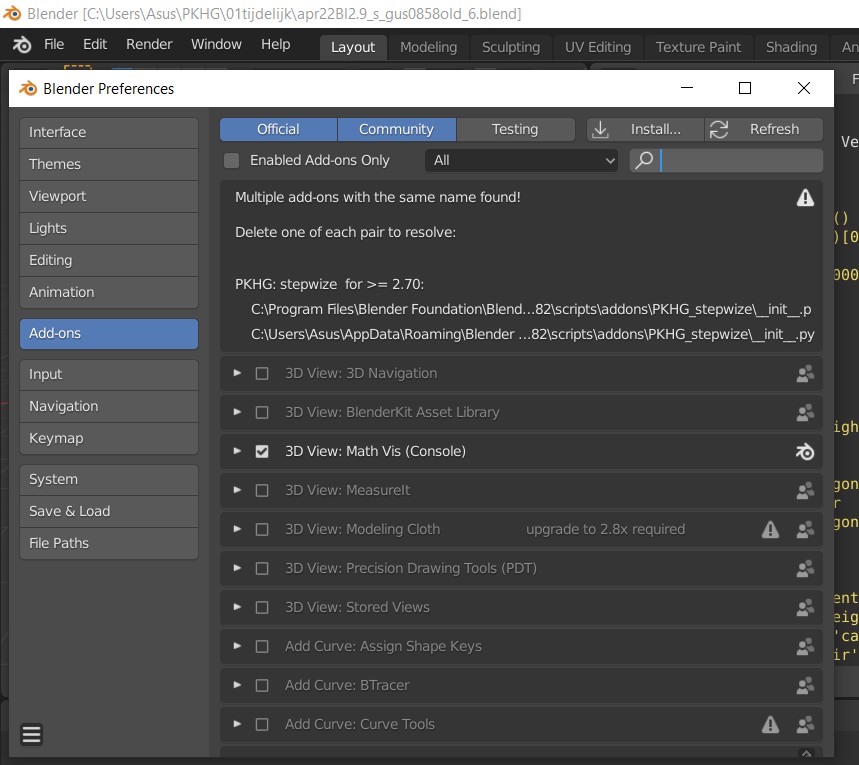
Task: Click the Blender icon in the Preferences title bar
Action: click(27, 88)
